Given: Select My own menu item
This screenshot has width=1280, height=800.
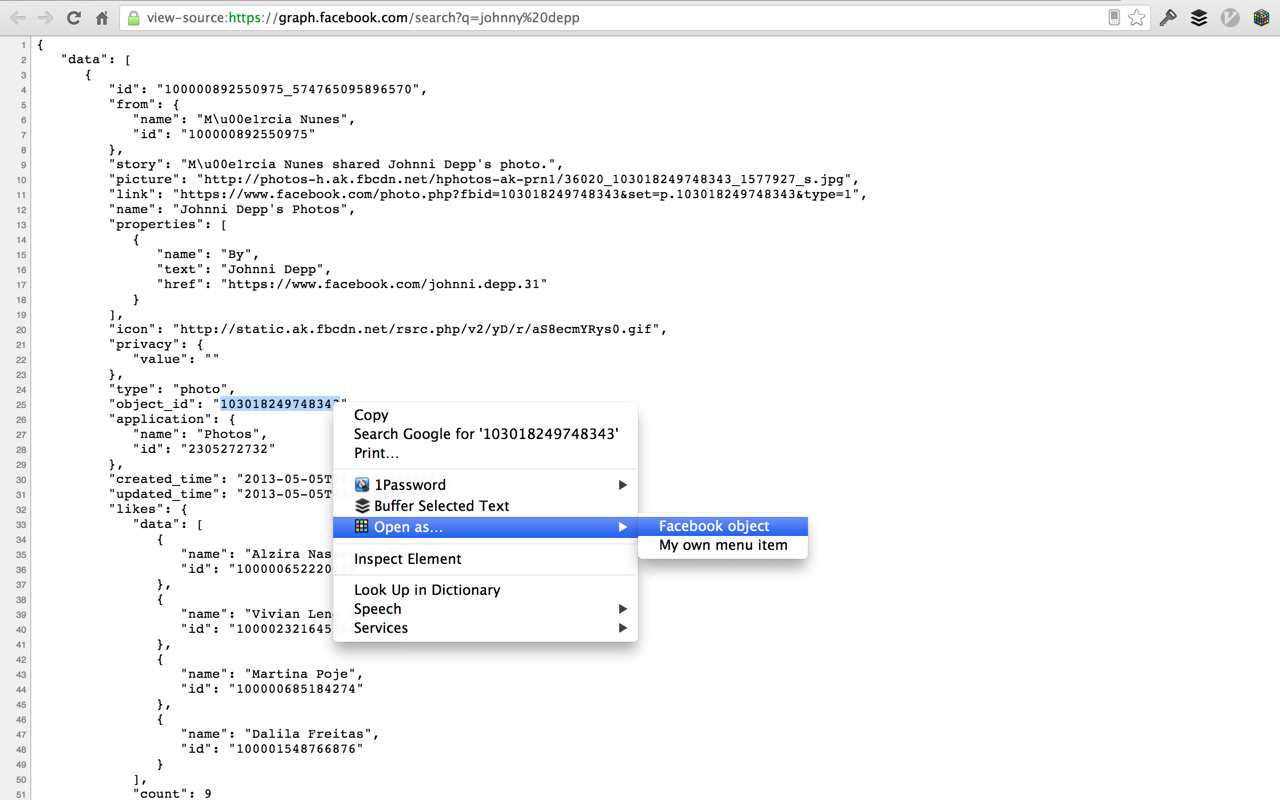Looking at the screenshot, I should click(722, 545).
